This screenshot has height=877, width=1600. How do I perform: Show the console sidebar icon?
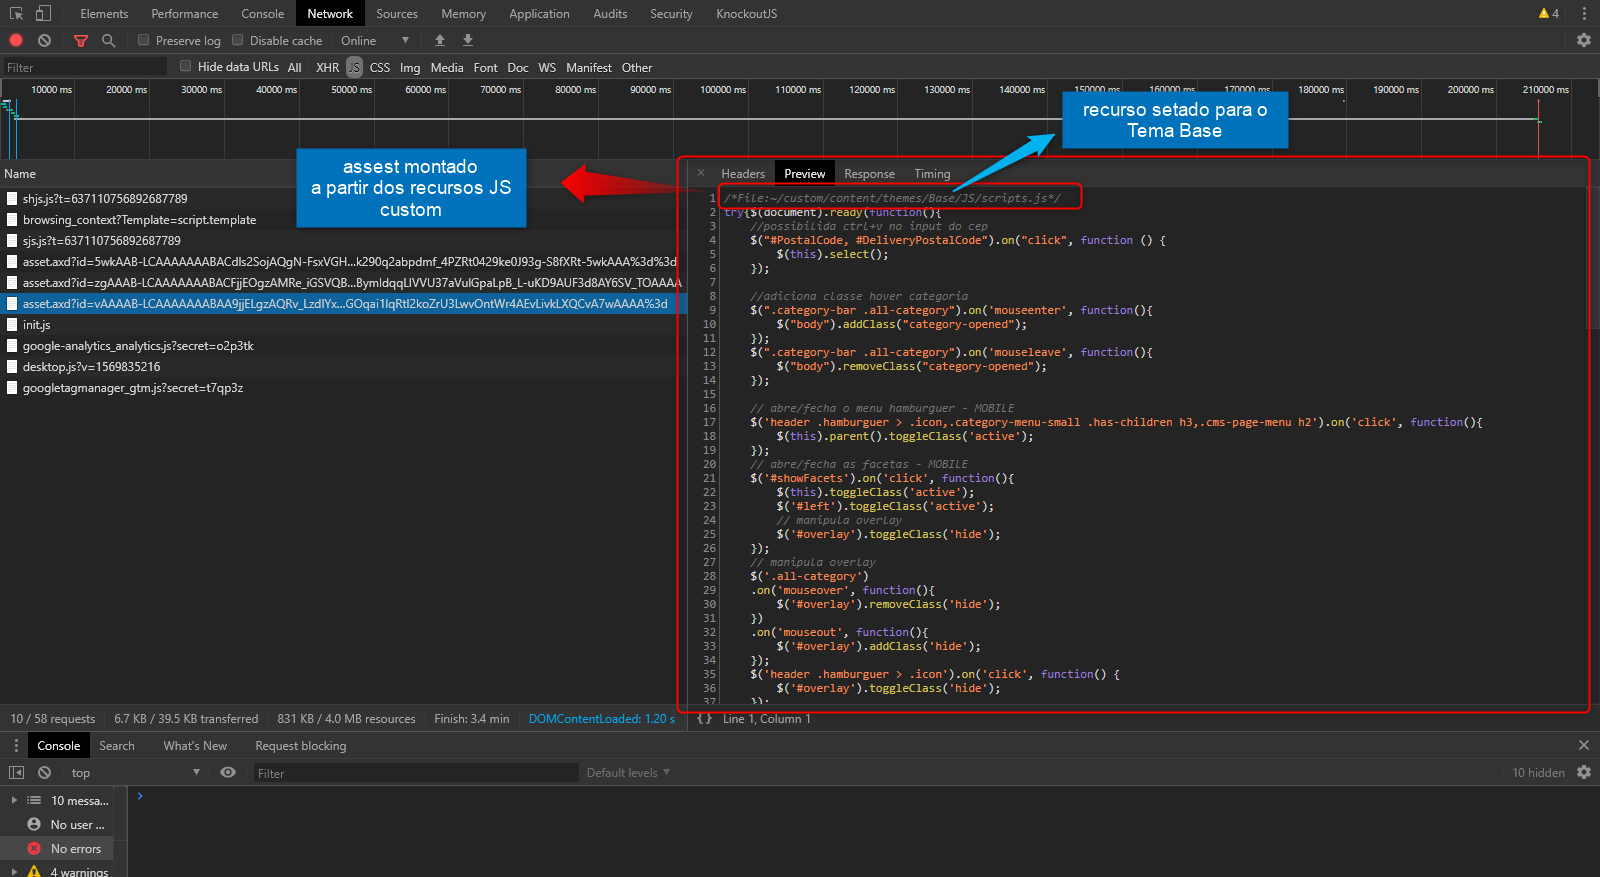pyautogui.click(x=16, y=772)
